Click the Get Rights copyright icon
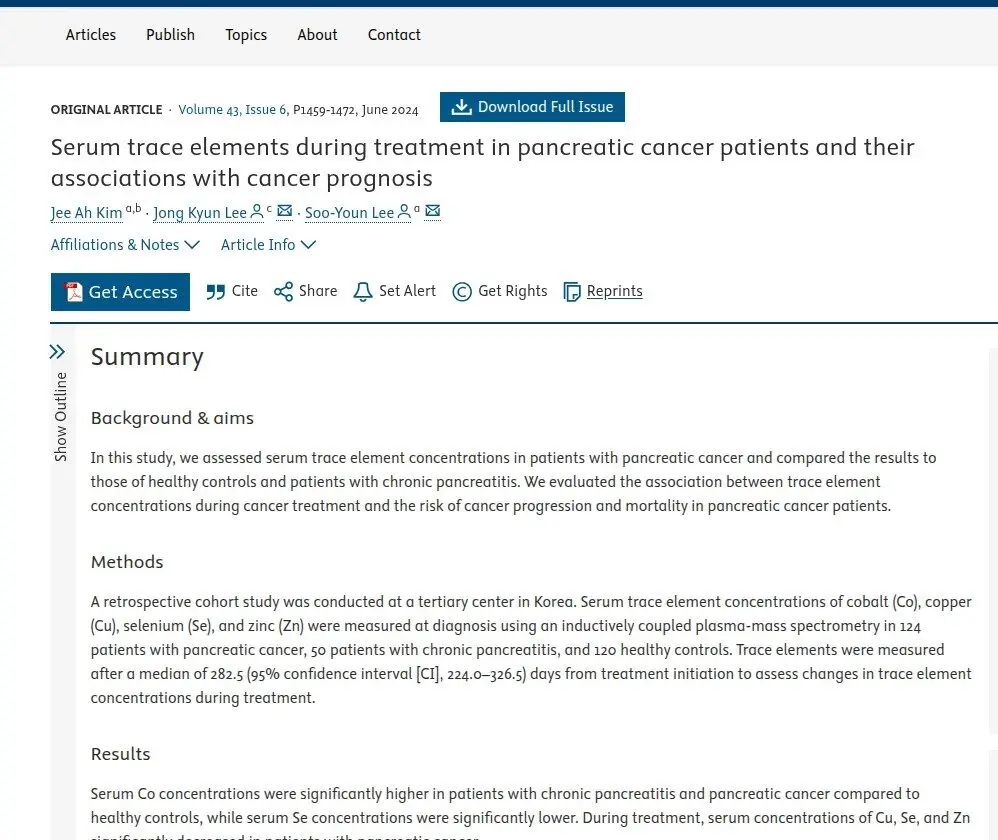Screen dimensions: 998x840 pyautogui.click(x=462, y=291)
